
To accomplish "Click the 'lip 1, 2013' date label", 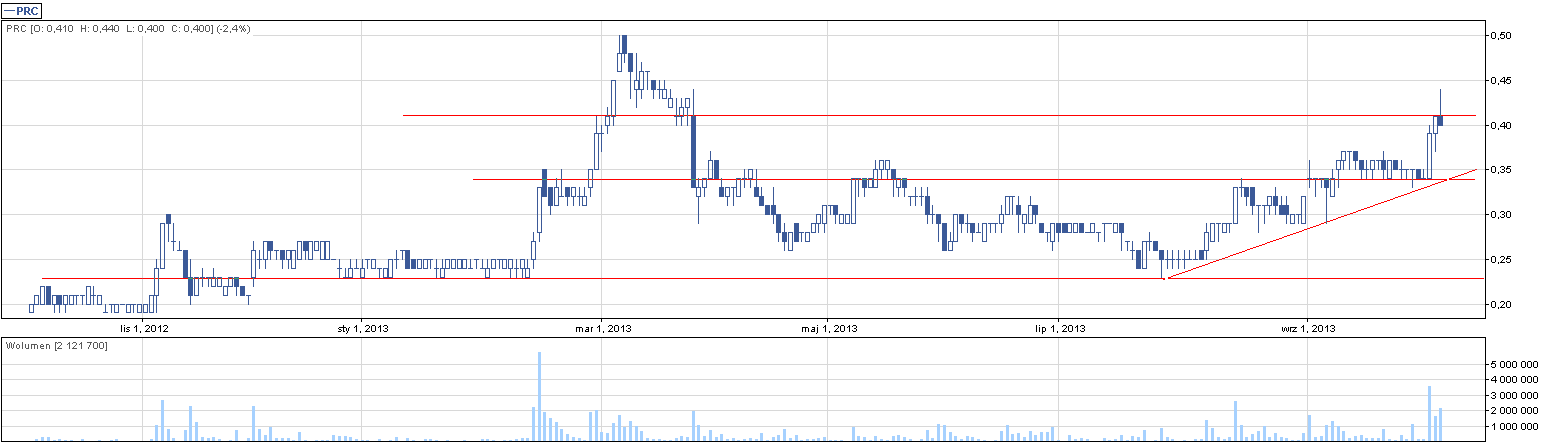I will (x=1061, y=328).
